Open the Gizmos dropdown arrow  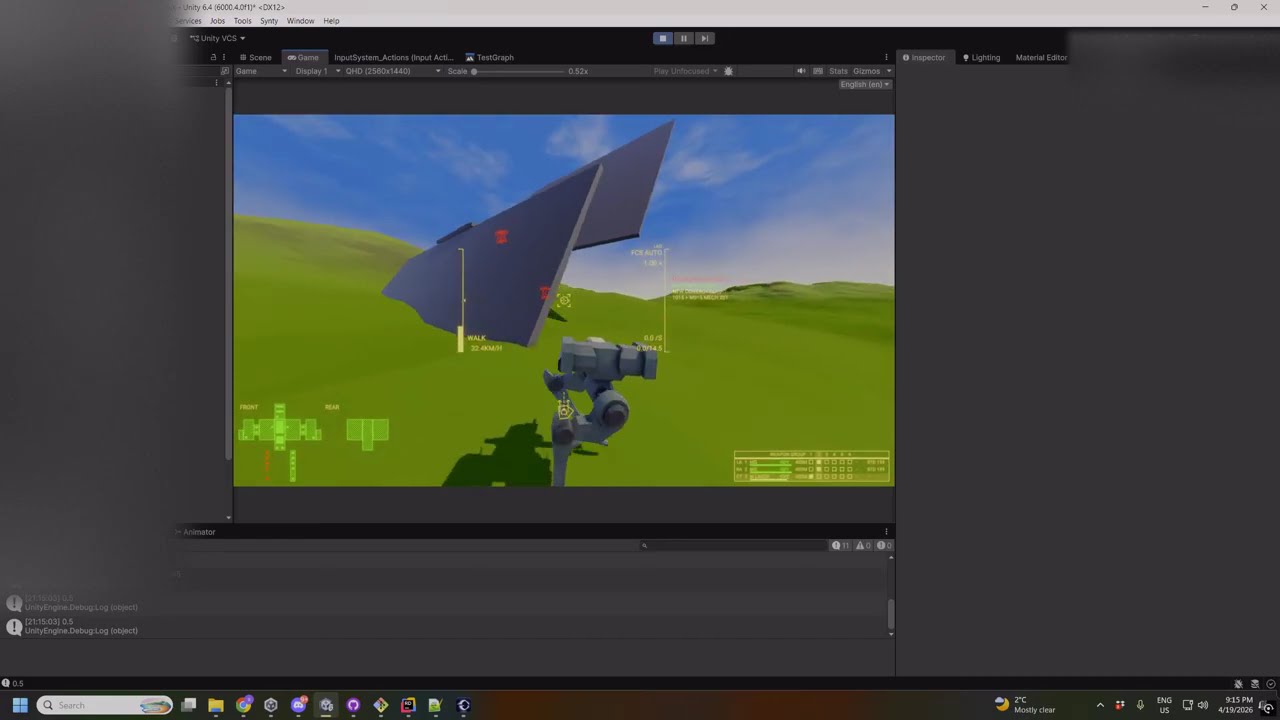(888, 71)
